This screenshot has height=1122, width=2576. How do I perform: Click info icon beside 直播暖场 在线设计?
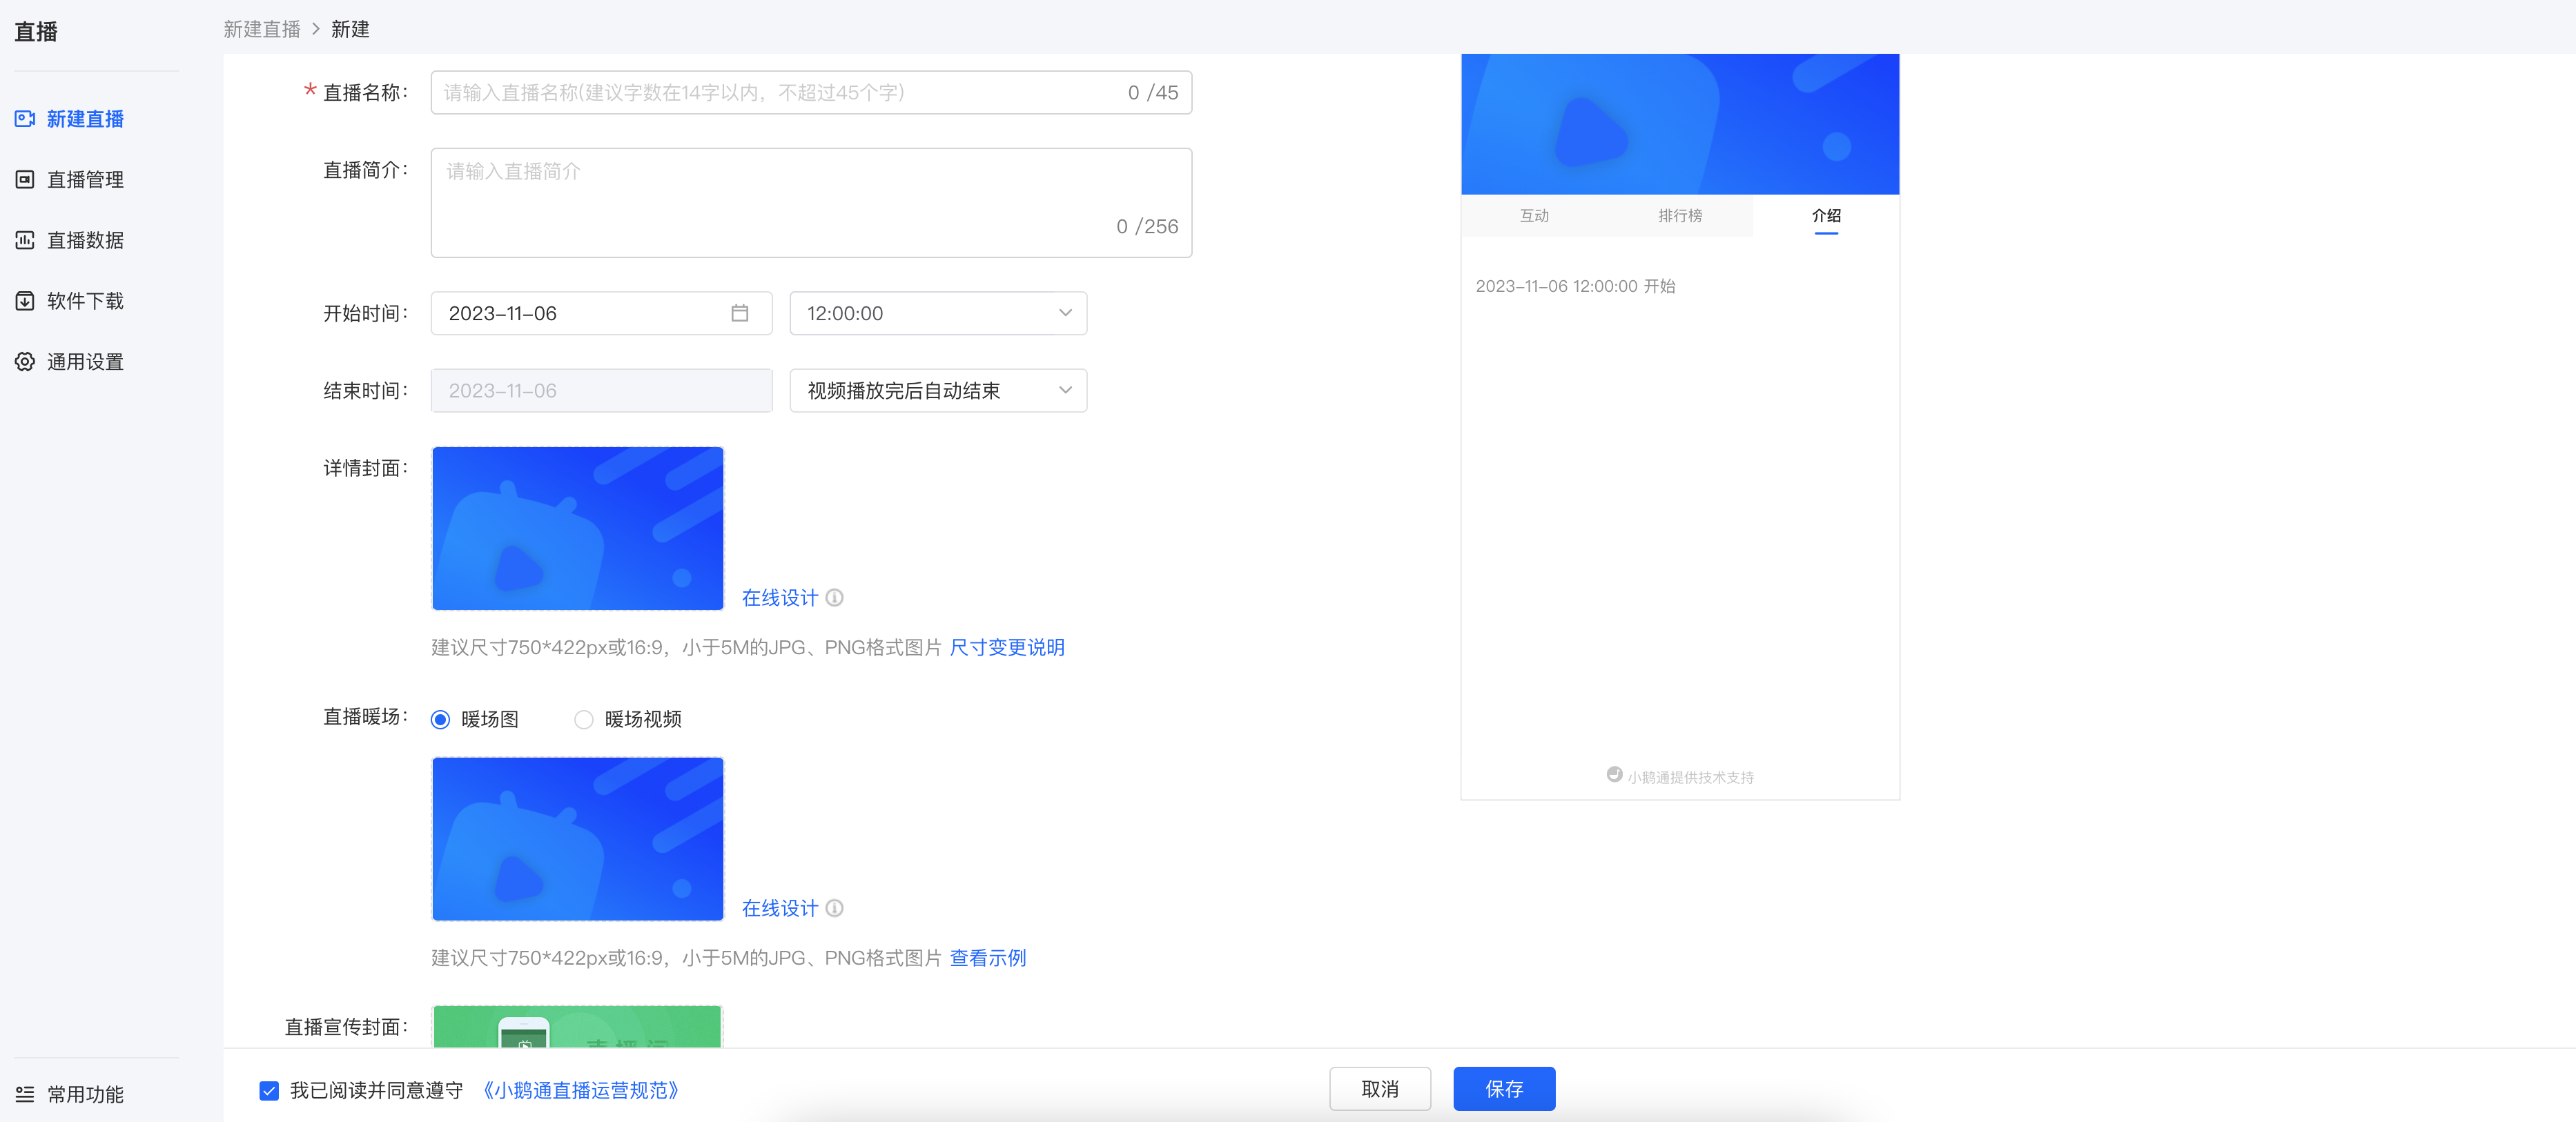[835, 908]
